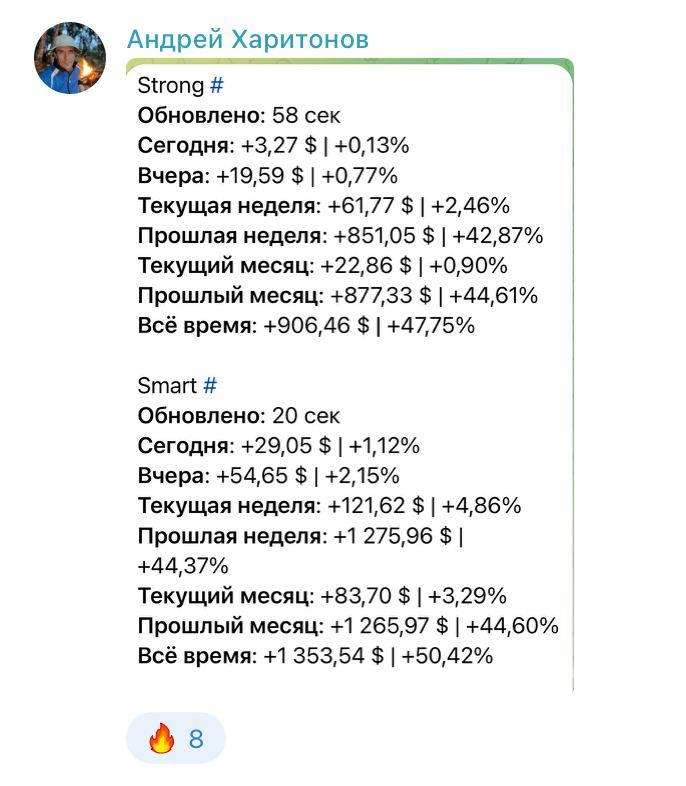
Task: Click Smart "Прошлая неделя" line showing +1 275,96 $
Action: point(300,536)
